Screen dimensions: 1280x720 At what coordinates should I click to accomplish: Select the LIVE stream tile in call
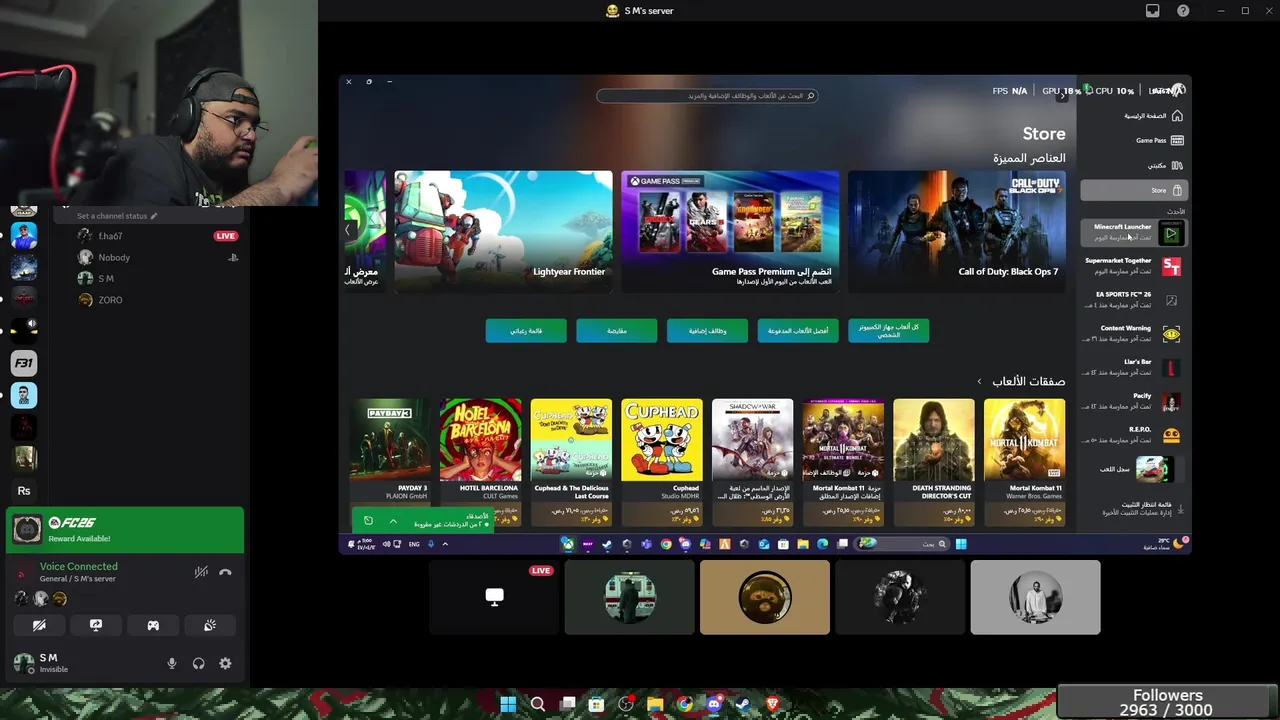click(494, 597)
